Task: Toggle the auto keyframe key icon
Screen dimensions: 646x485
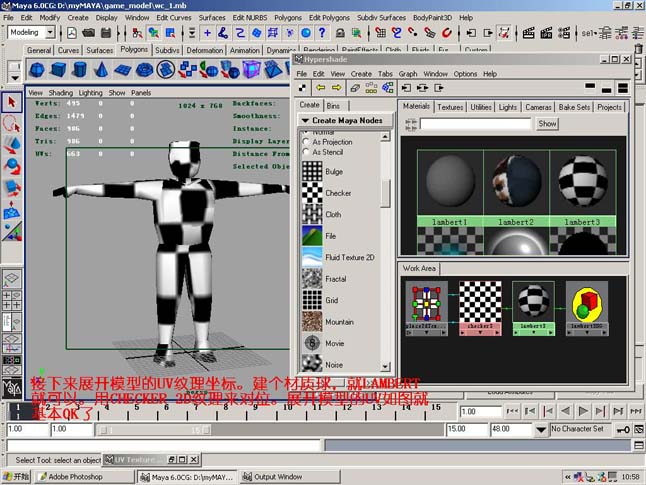Action: (623, 430)
